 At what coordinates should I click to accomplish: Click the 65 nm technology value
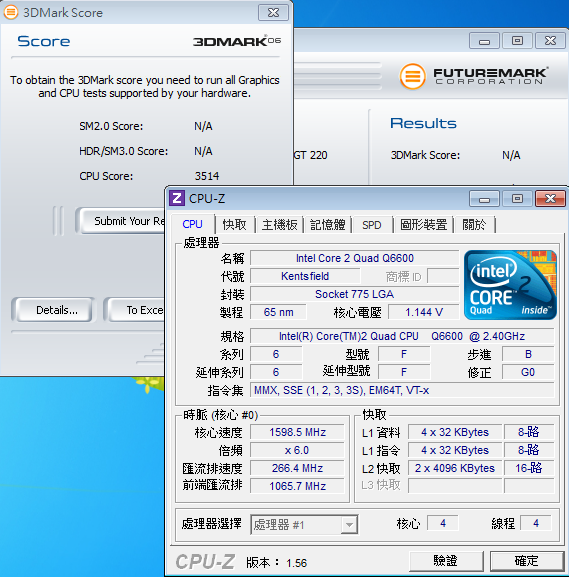click(x=278, y=312)
